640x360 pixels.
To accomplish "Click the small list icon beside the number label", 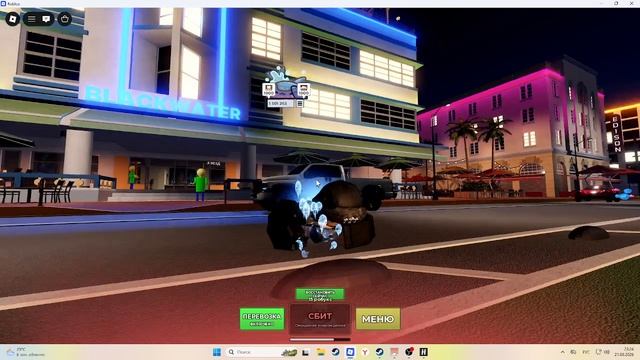I will click(300, 104).
